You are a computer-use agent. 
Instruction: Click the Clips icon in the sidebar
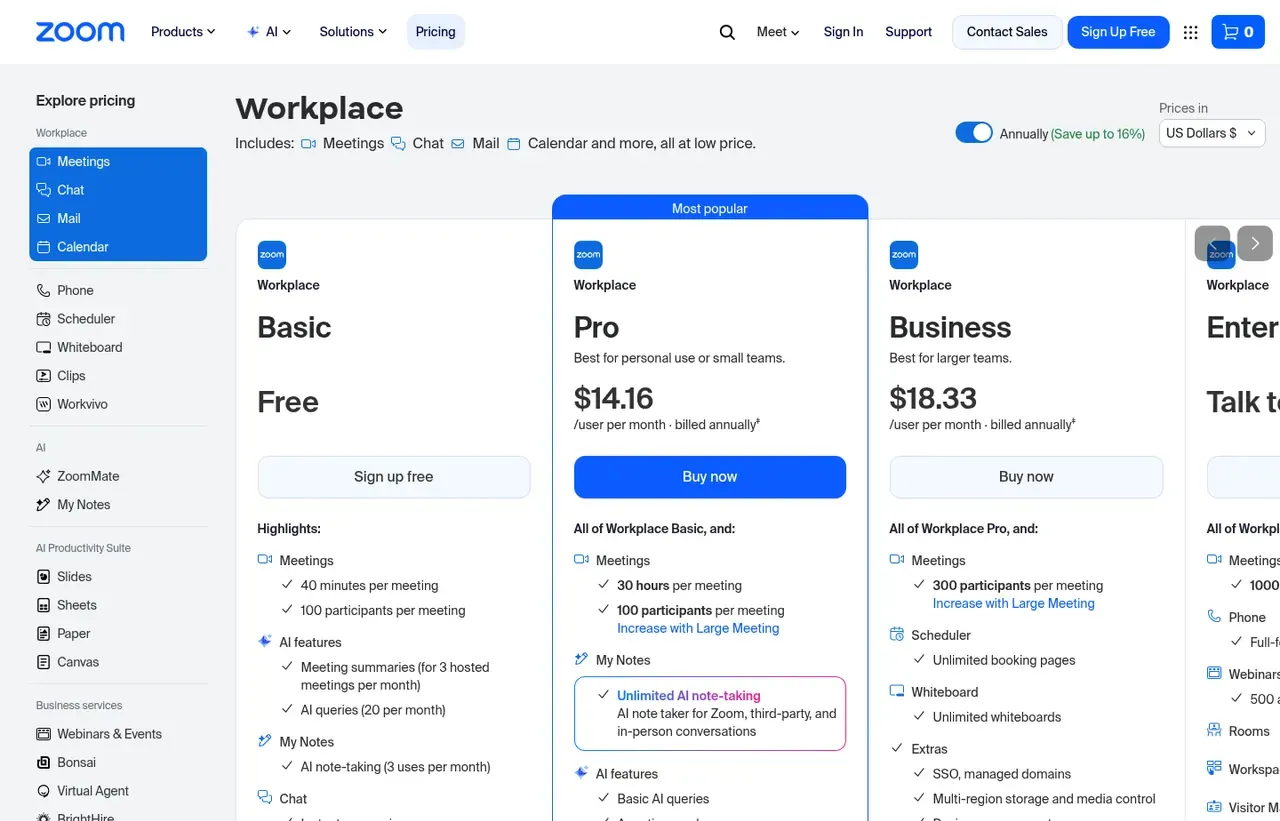(43, 376)
